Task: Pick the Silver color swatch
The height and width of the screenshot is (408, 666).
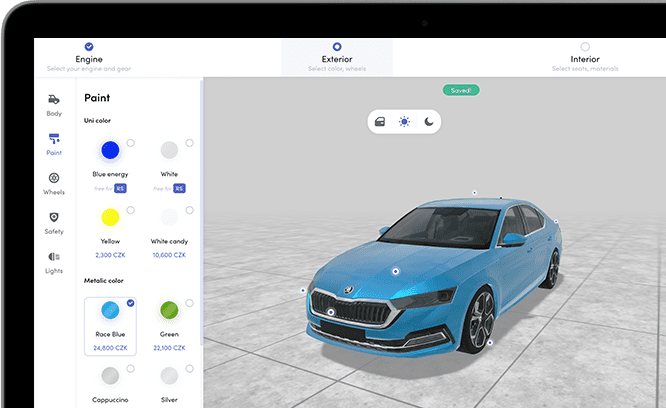Action: pos(169,376)
